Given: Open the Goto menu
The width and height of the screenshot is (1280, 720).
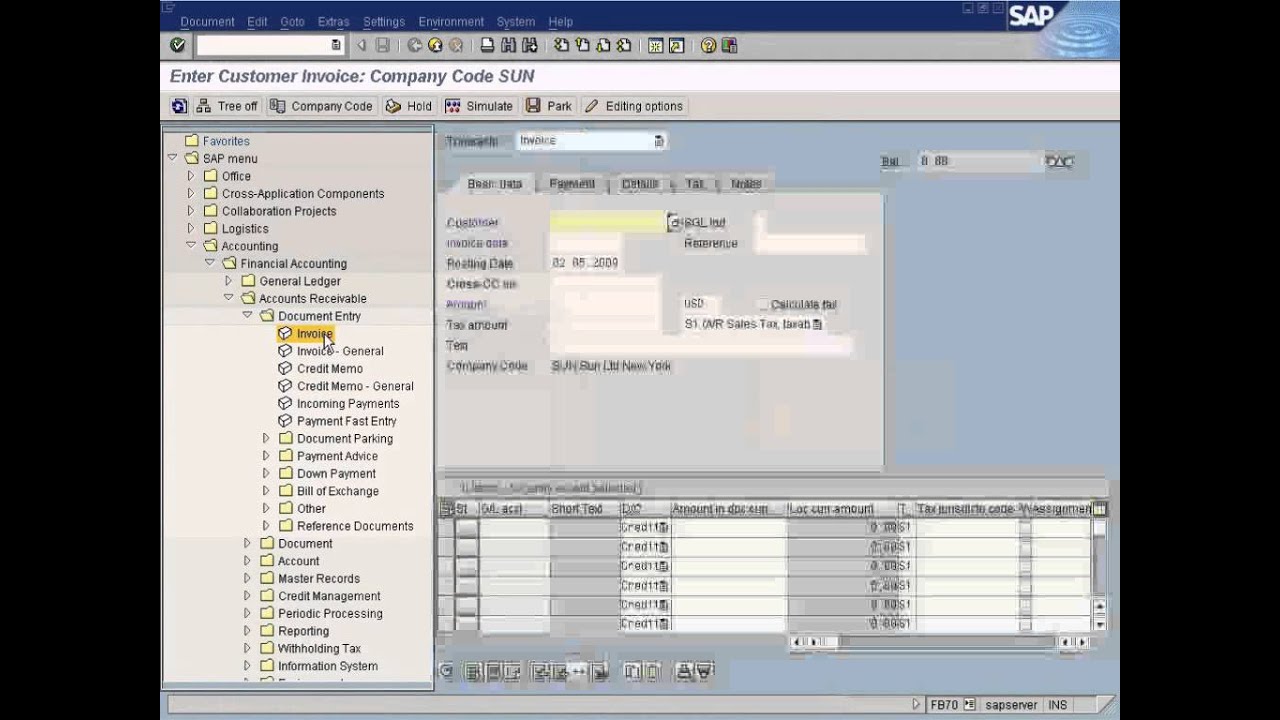Looking at the screenshot, I should click(292, 21).
